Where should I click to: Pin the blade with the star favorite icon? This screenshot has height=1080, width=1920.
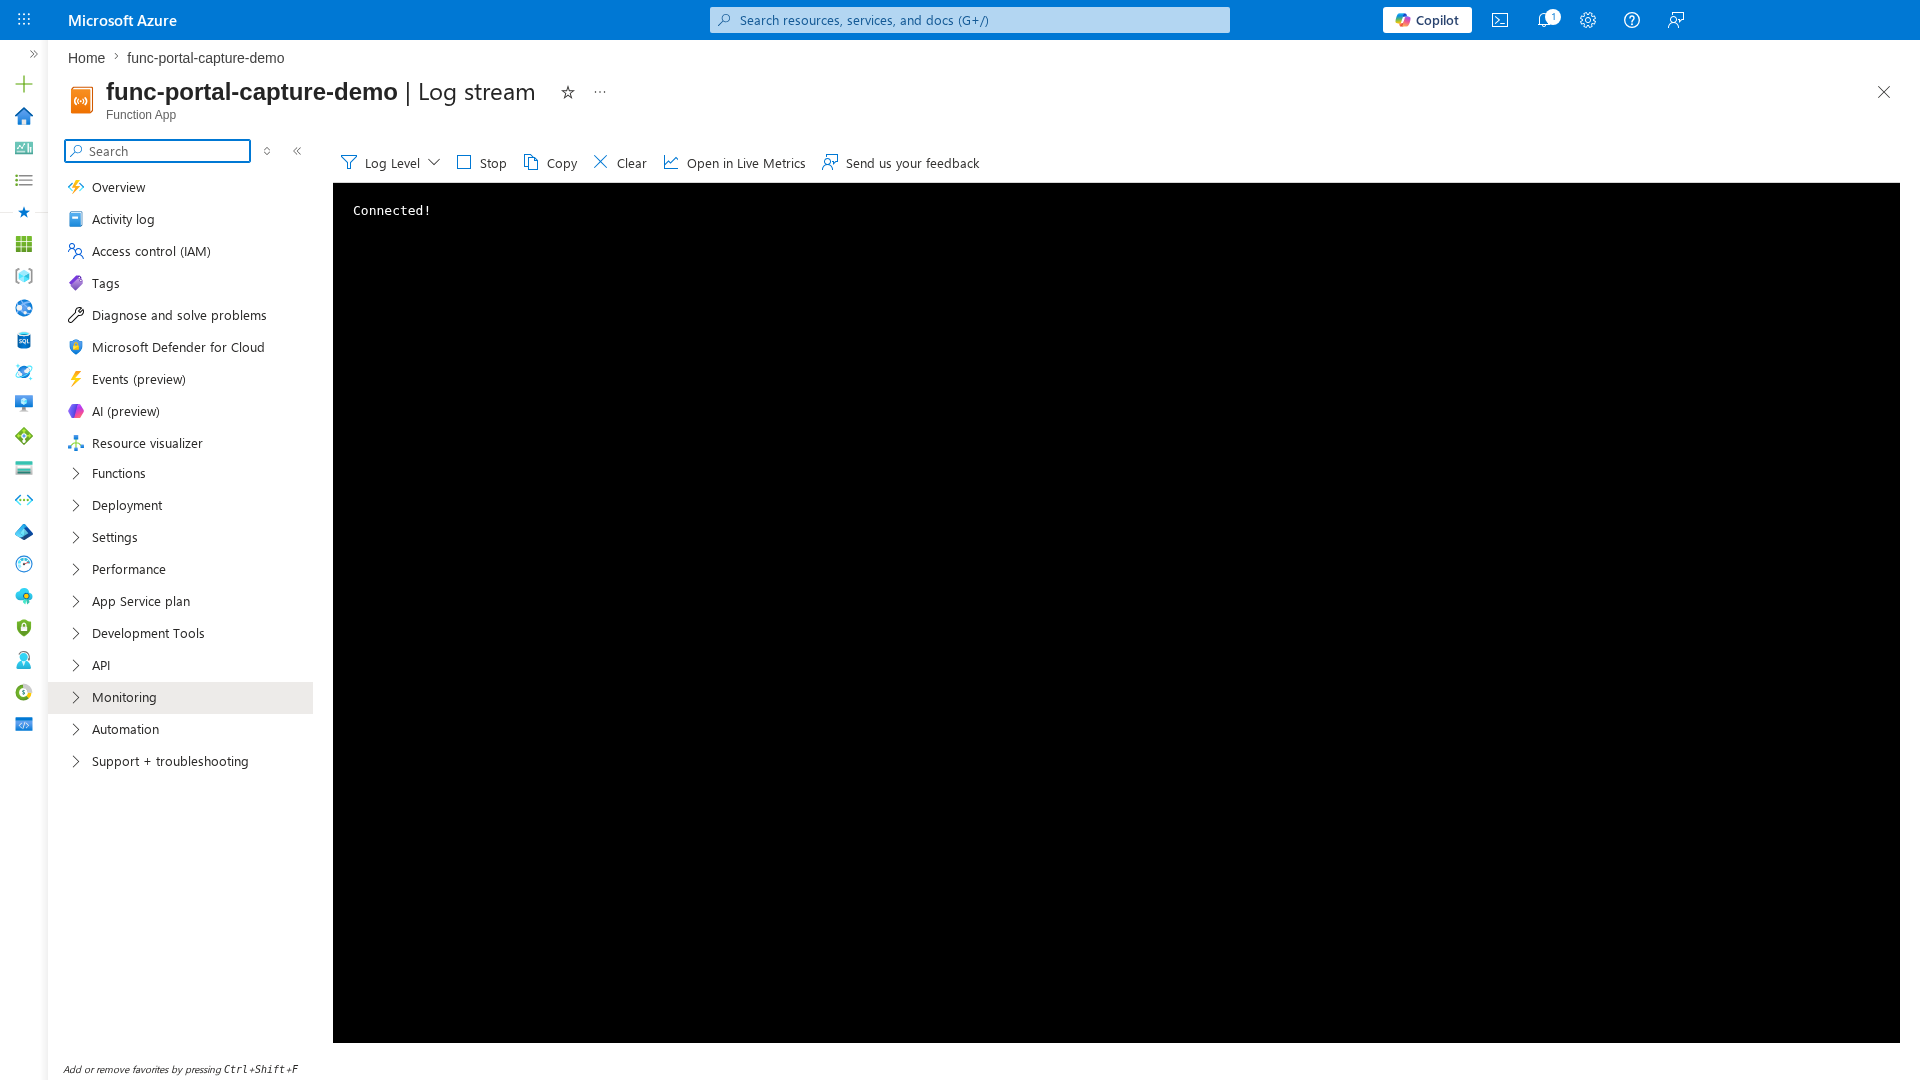[x=568, y=92]
